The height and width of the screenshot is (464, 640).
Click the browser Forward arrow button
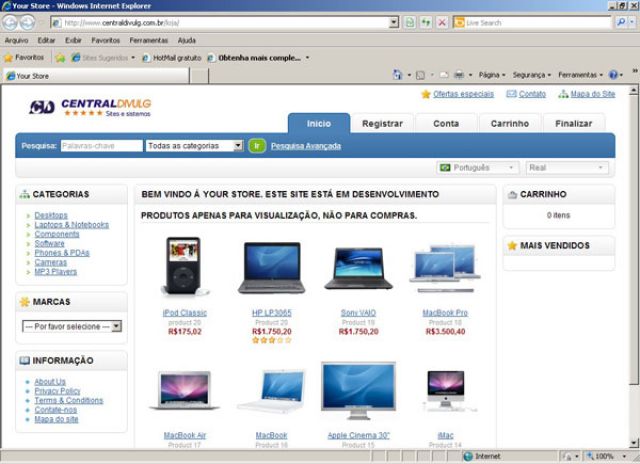click(27, 22)
